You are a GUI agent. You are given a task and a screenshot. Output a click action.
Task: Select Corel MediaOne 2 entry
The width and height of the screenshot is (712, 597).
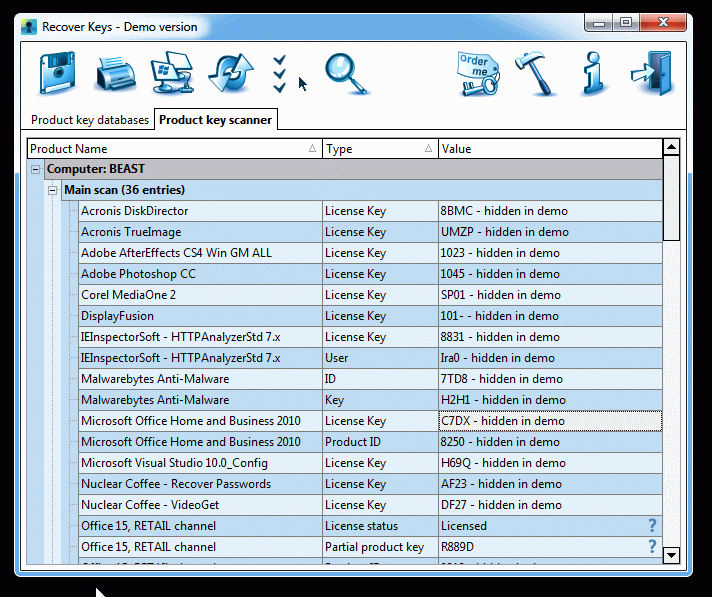click(x=200, y=295)
